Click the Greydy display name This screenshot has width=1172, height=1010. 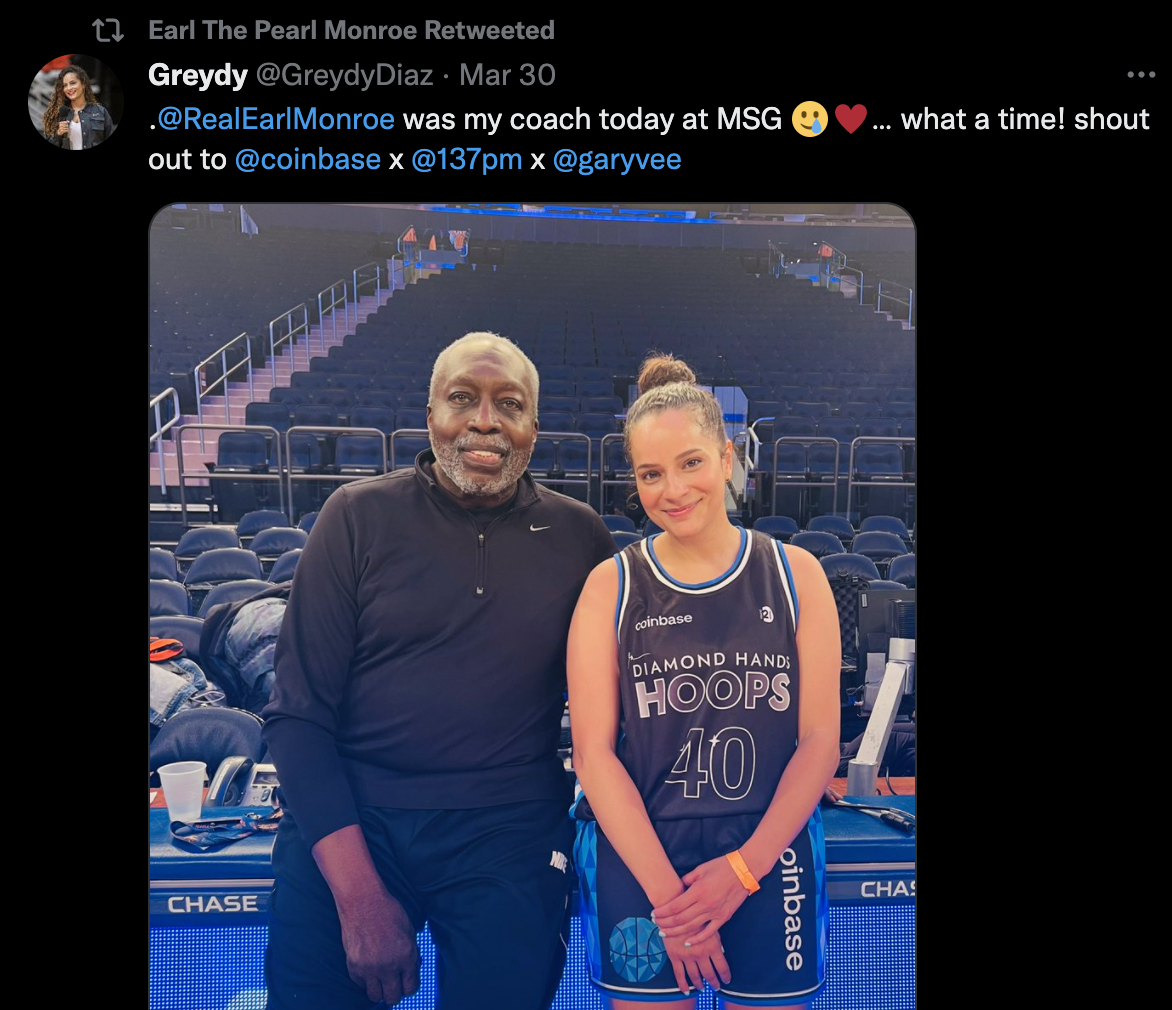(198, 75)
